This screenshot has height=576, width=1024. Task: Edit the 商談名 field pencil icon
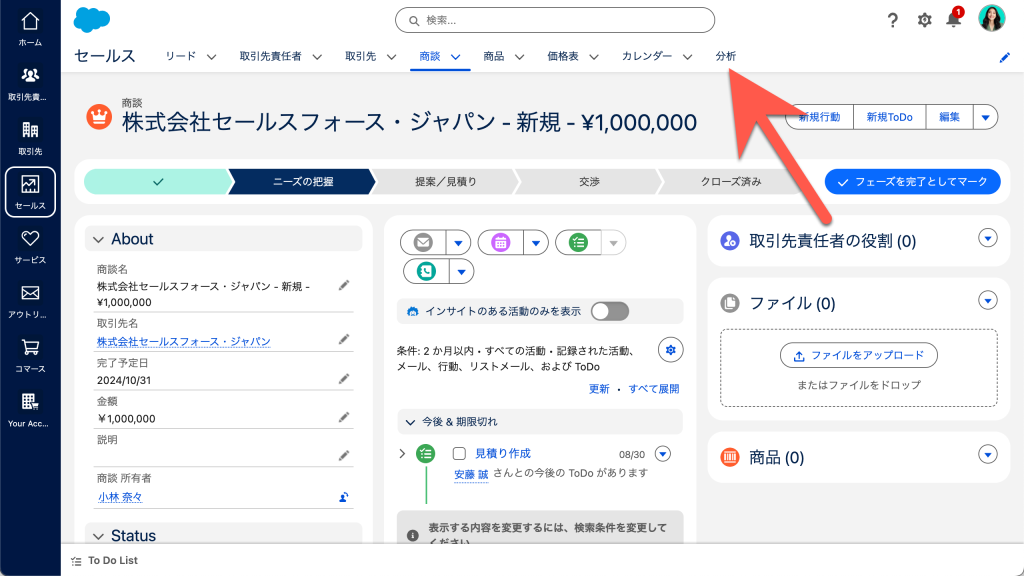344,285
